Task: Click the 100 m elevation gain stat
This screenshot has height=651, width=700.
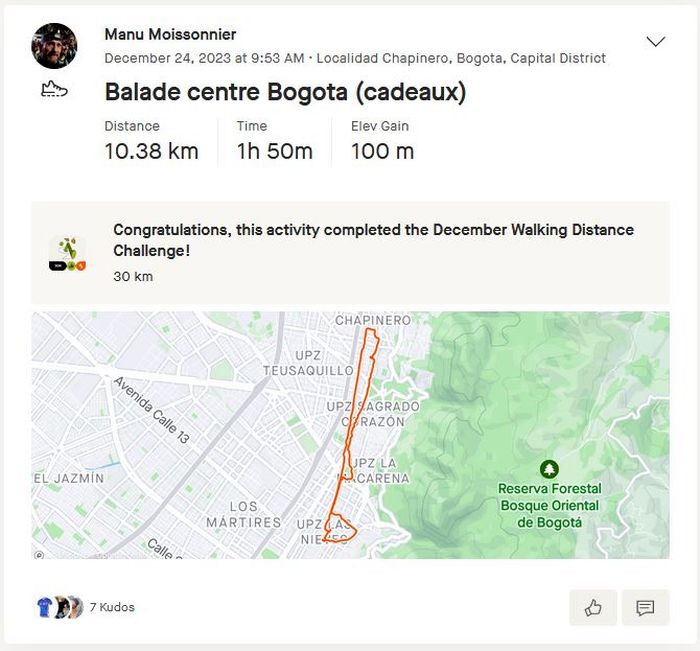Action: (382, 151)
